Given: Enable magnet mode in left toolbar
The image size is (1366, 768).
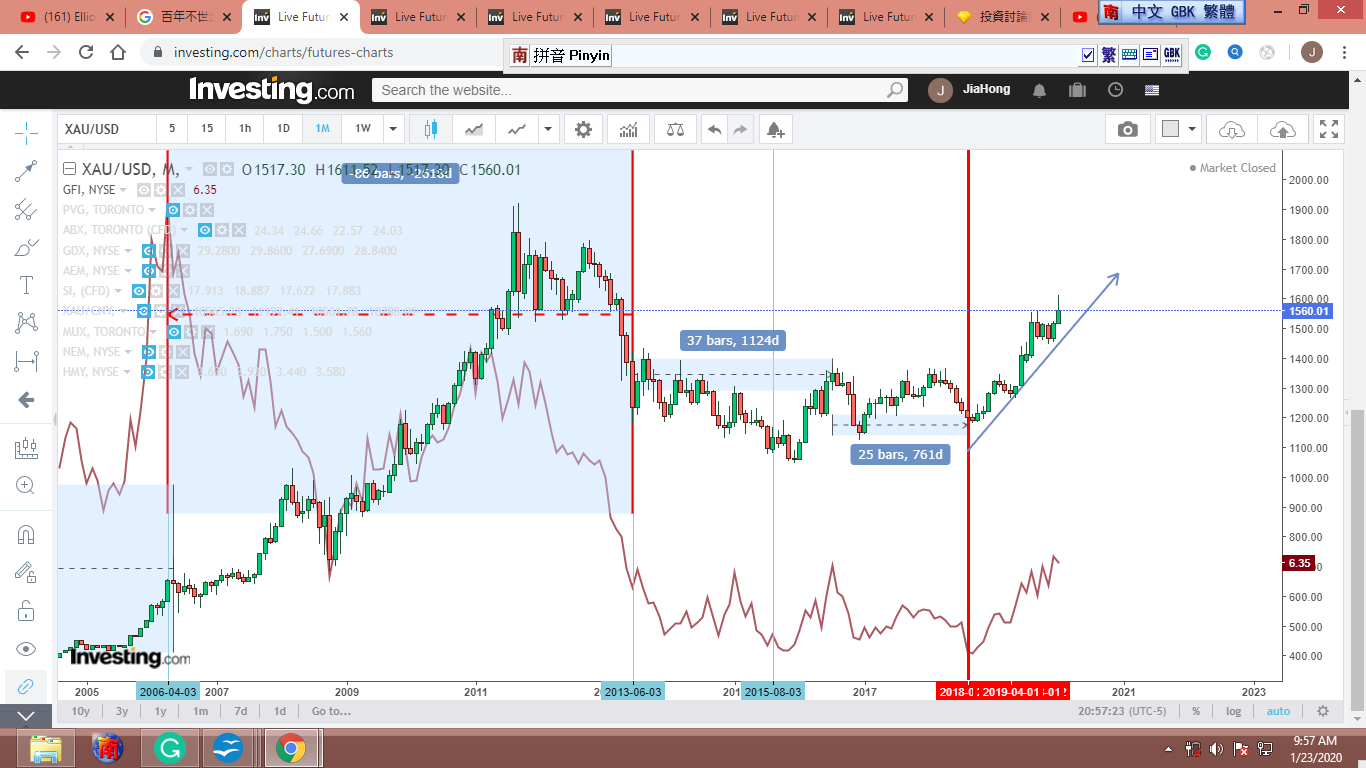Looking at the screenshot, I should (26, 535).
